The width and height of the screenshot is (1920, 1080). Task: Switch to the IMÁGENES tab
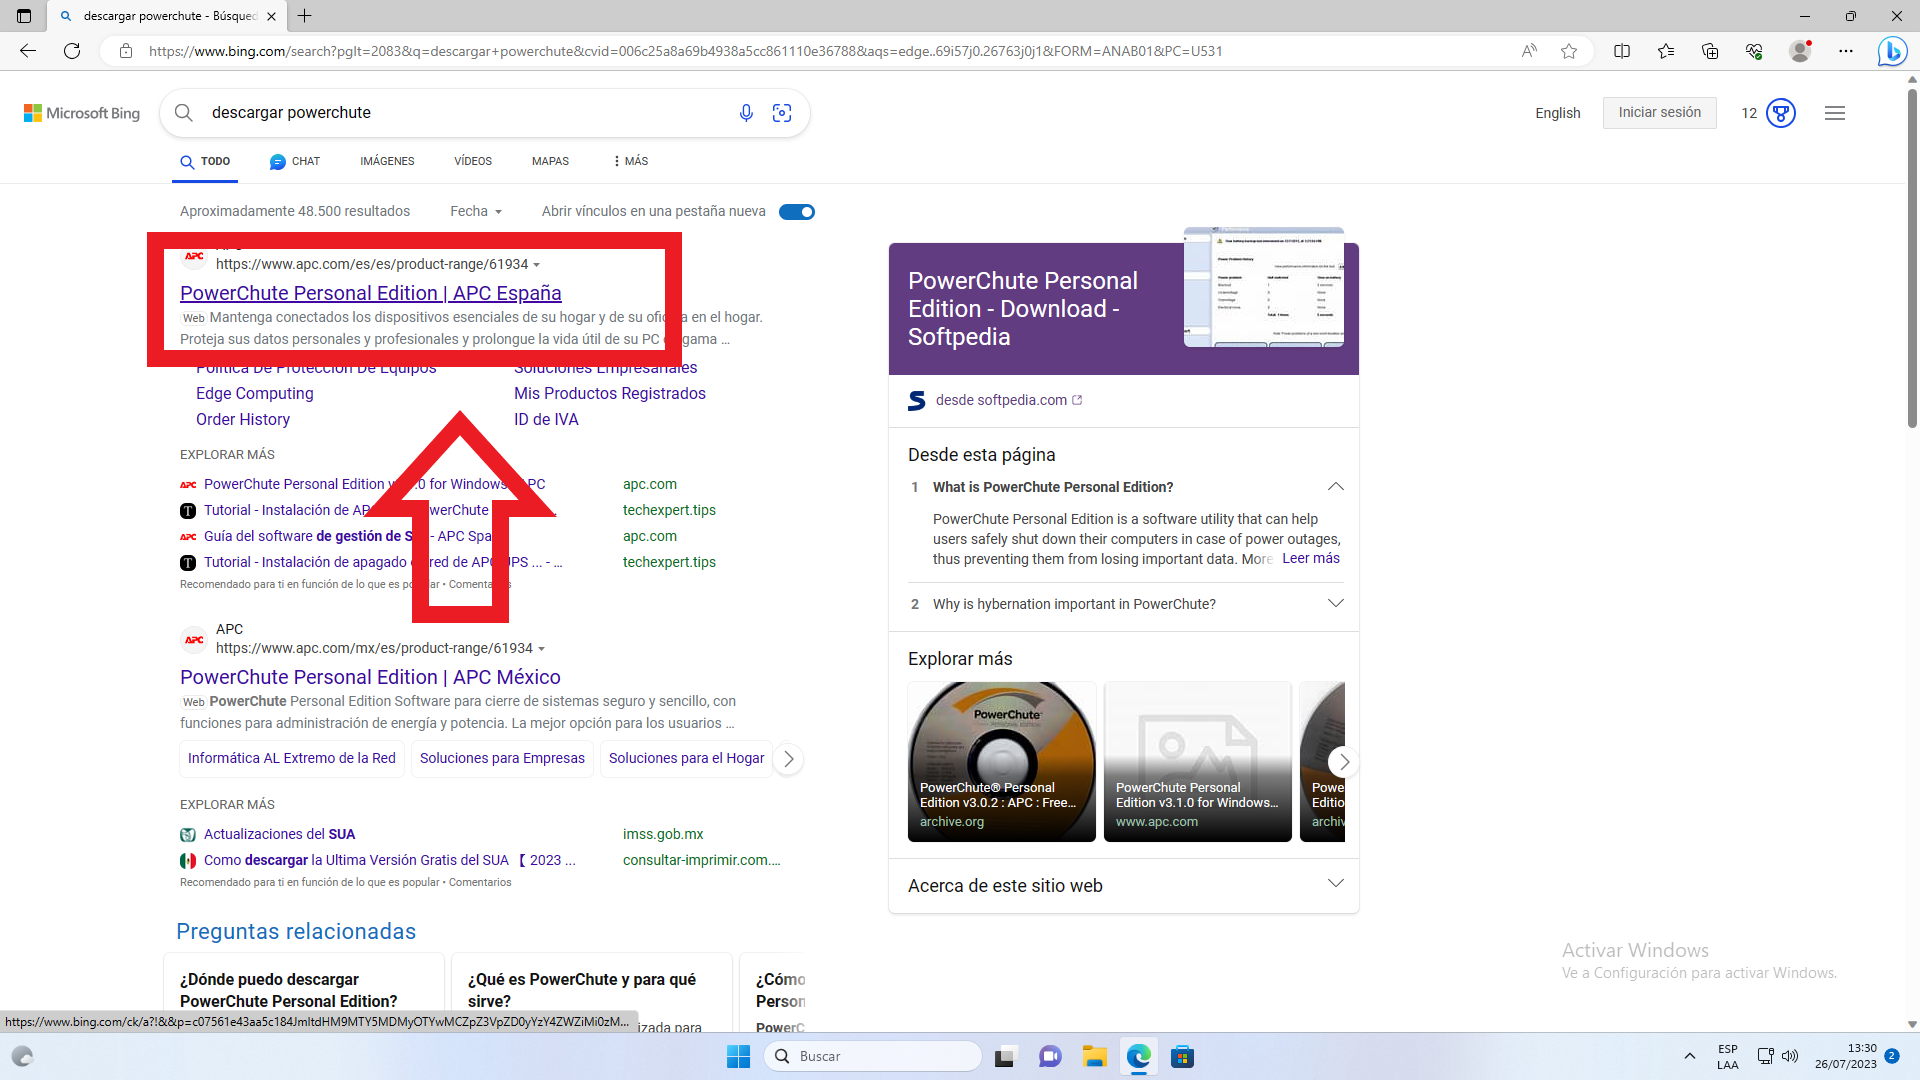point(387,161)
